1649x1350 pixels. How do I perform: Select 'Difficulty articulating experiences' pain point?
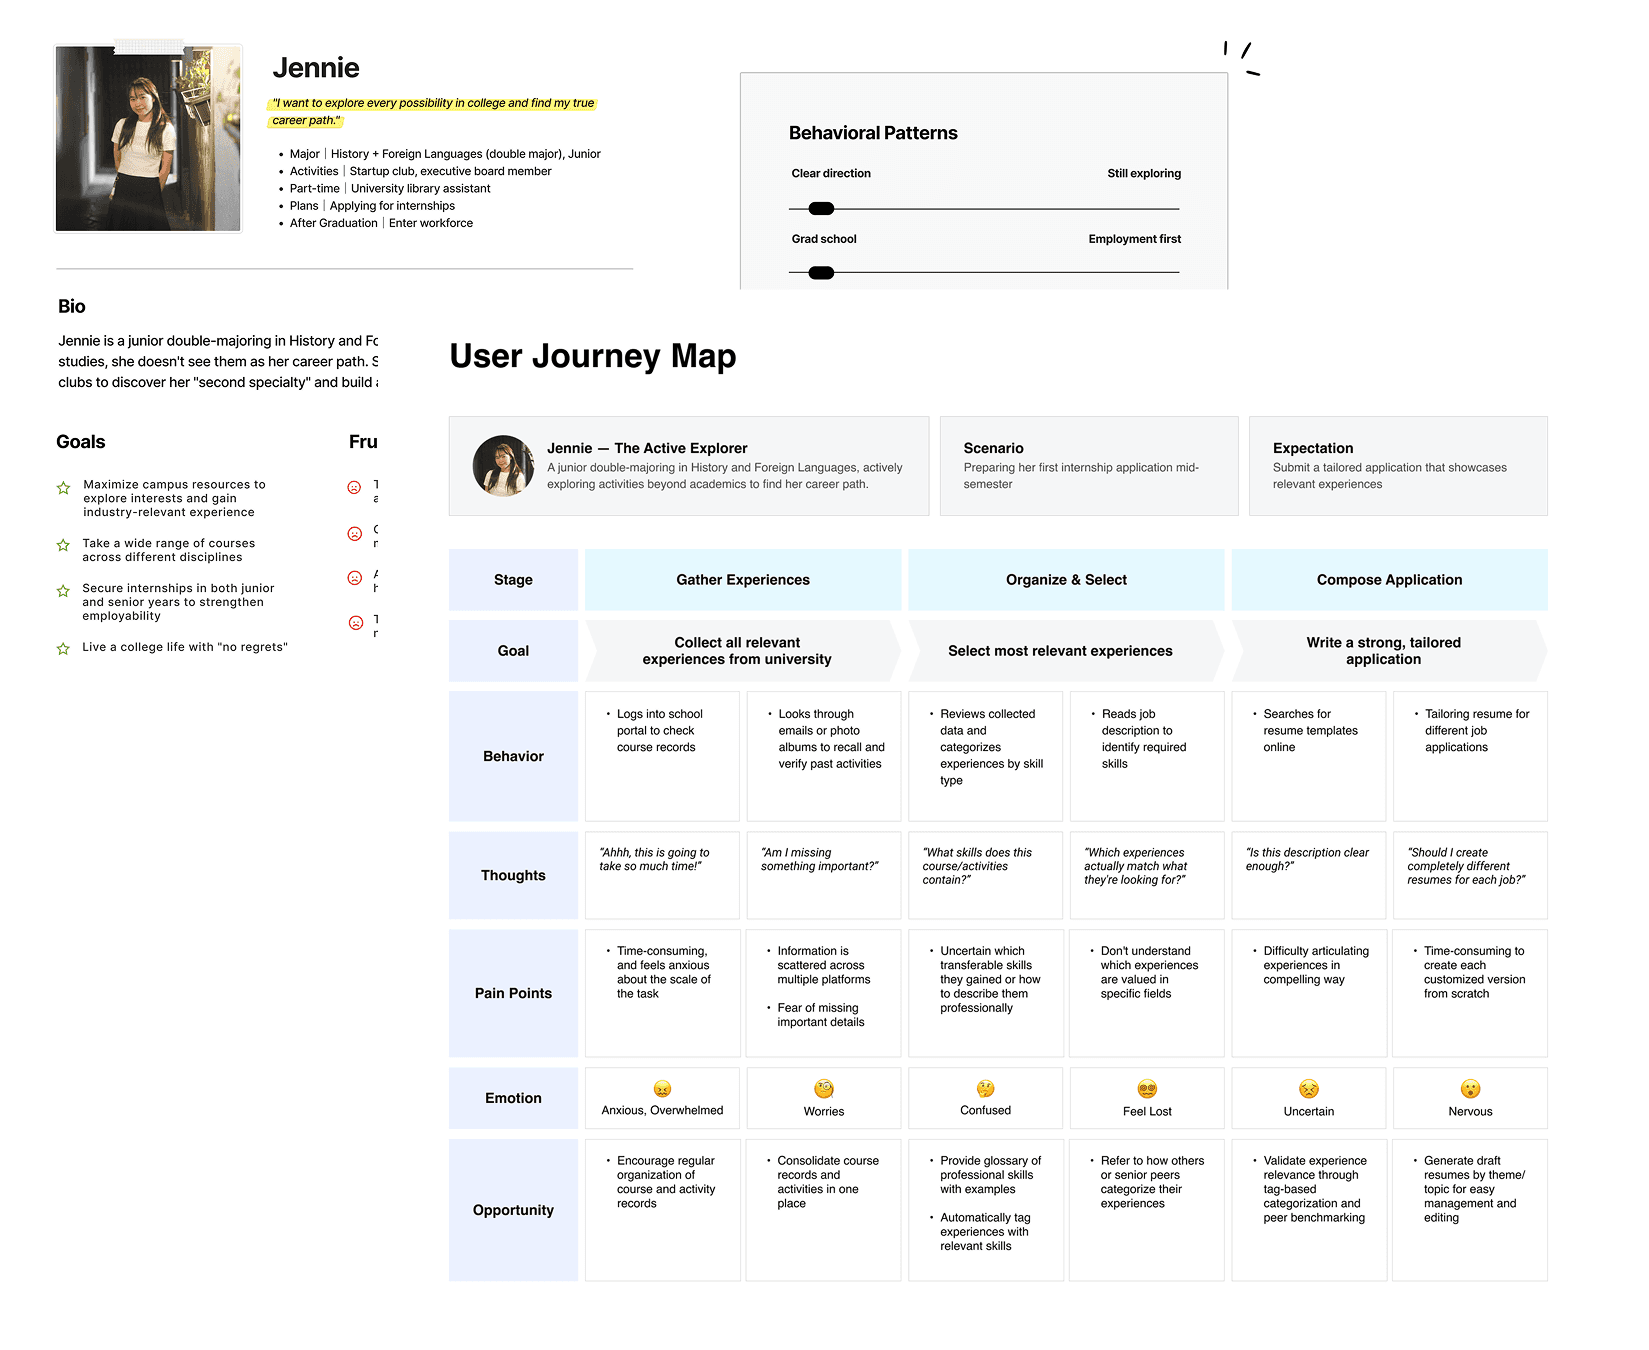coord(1309,993)
